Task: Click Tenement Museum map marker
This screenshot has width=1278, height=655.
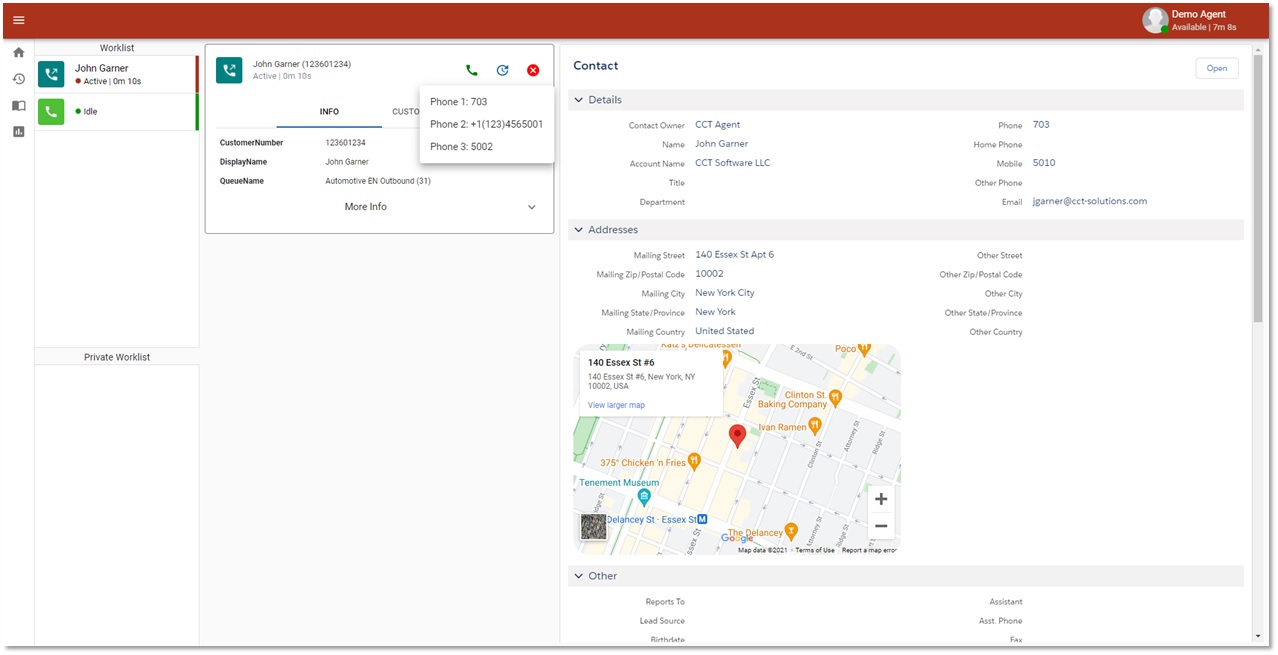Action: (x=645, y=496)
